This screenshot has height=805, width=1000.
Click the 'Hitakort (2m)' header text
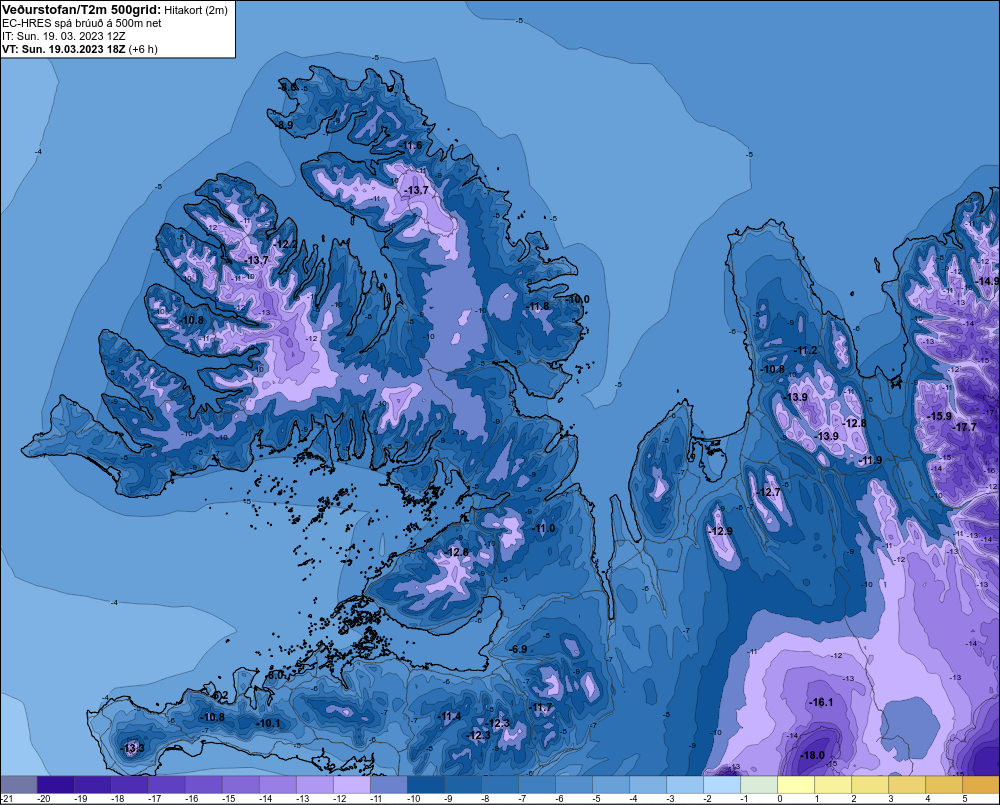click(x=196, y=10)
